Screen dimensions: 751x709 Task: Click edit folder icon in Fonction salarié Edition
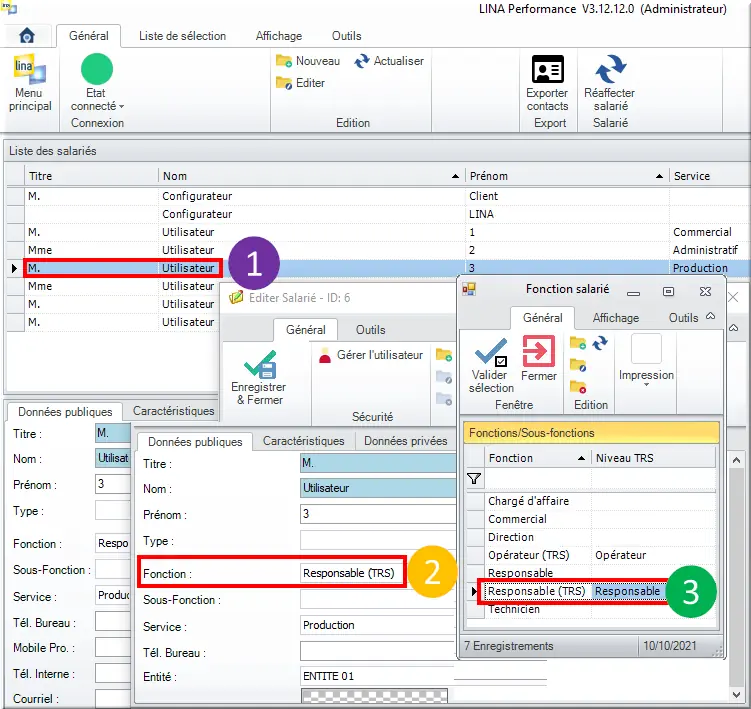[x=578, y=366]
